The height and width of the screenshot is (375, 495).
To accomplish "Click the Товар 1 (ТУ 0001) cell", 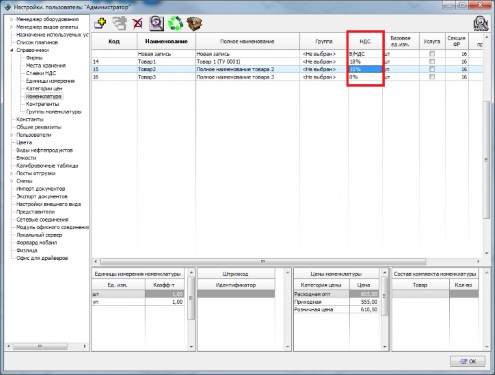I will click(247, 61).
